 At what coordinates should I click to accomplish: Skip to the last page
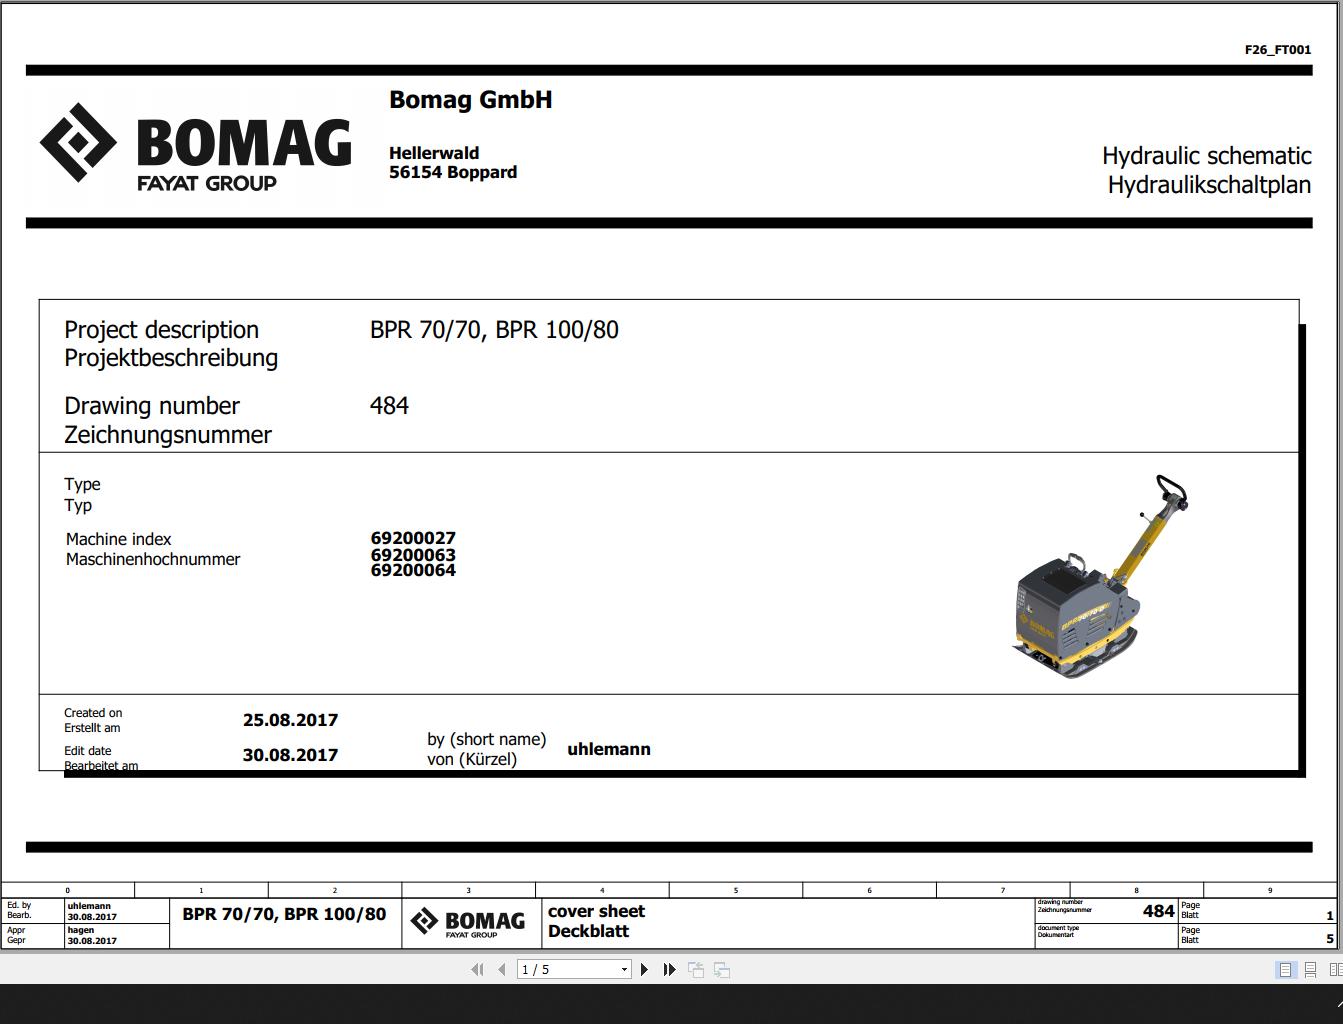point(668,969)
